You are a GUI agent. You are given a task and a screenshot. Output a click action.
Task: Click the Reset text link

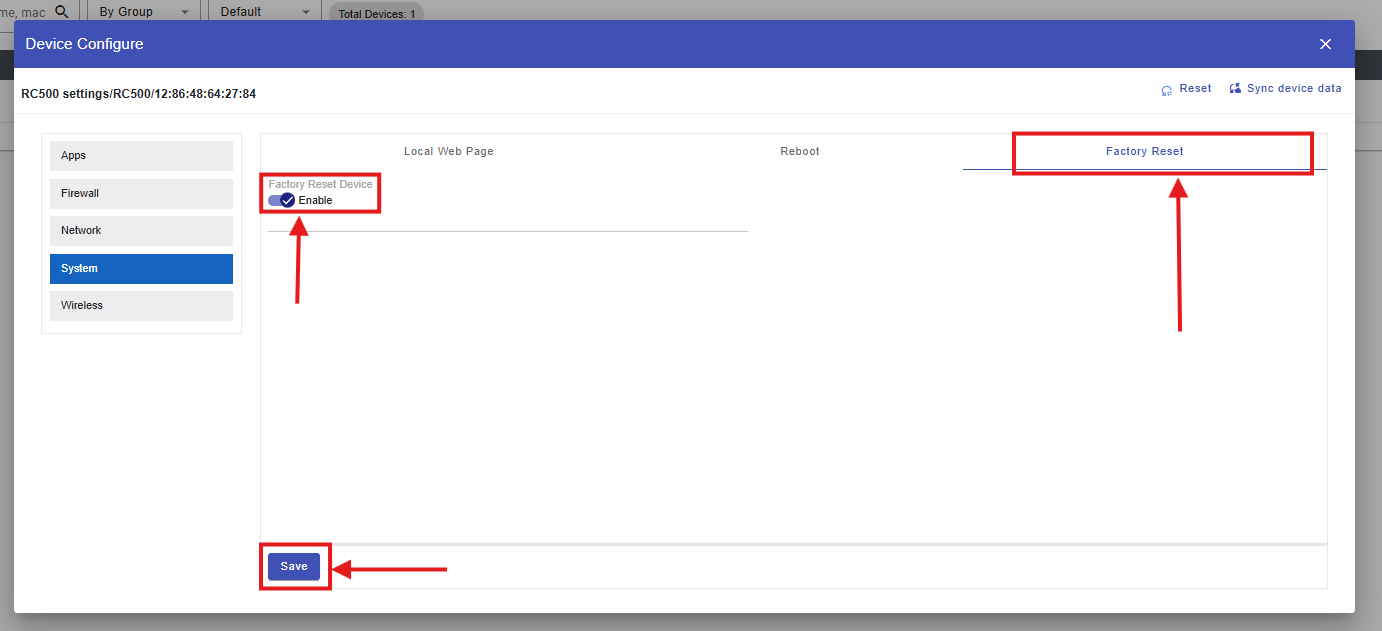click(x=1195, y=89)
